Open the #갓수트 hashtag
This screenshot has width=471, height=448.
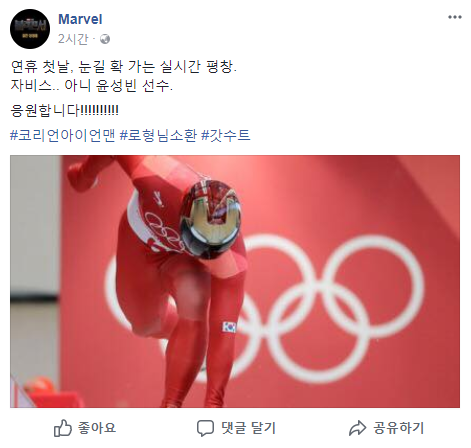point(226,135)
